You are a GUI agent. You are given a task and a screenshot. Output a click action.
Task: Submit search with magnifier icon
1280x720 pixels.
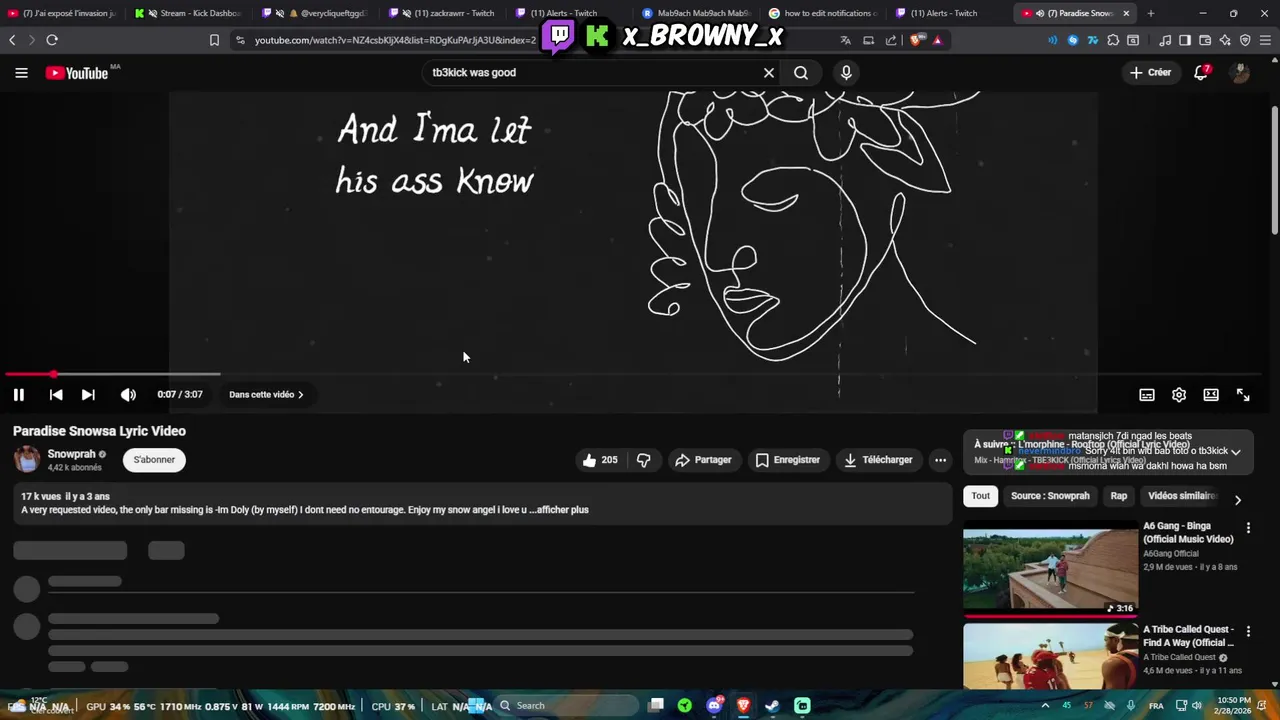[801, 73]
